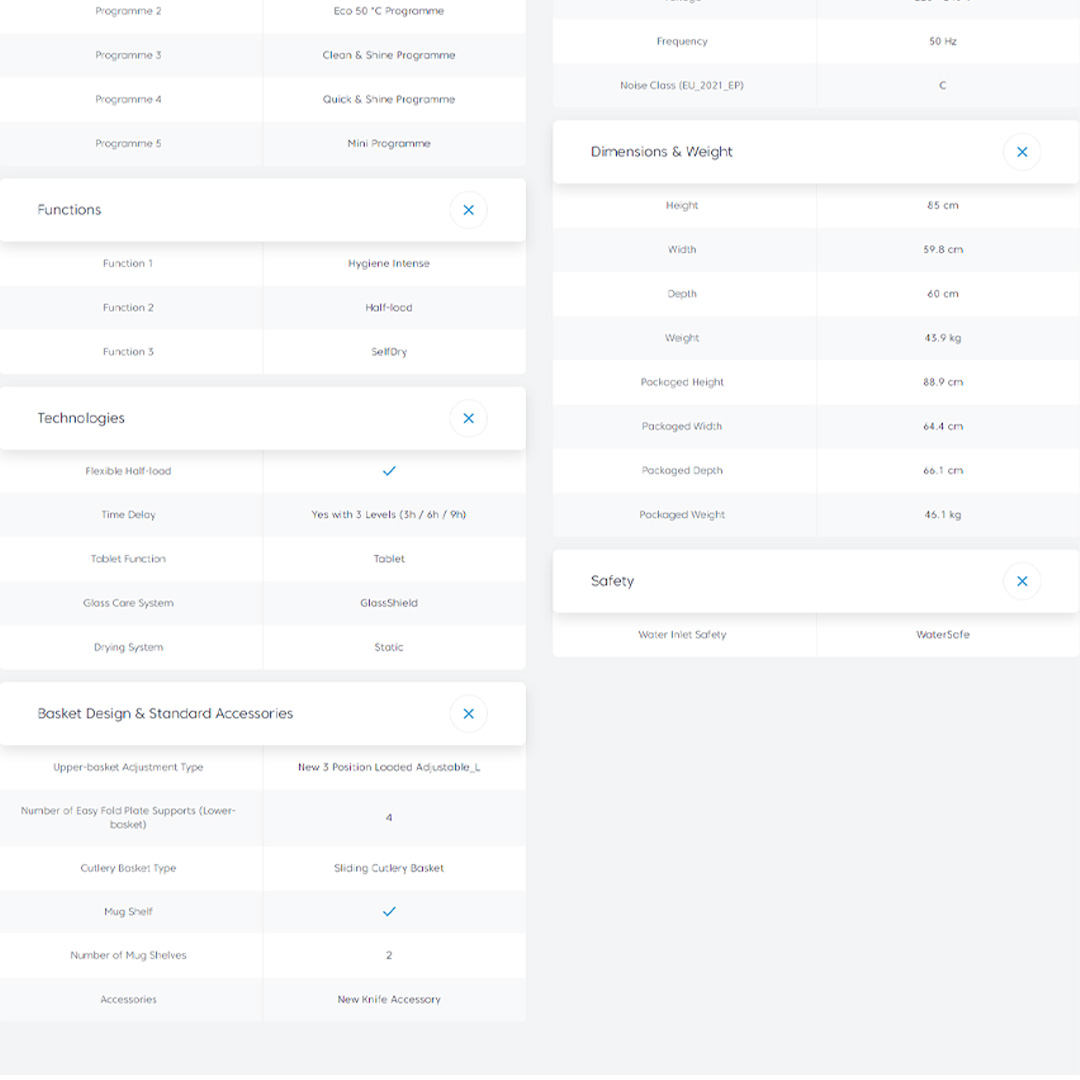Viewport: 1080px width, 1080px height.
Task: Click the Flexible Half-load checkmark
Action: 389,471
